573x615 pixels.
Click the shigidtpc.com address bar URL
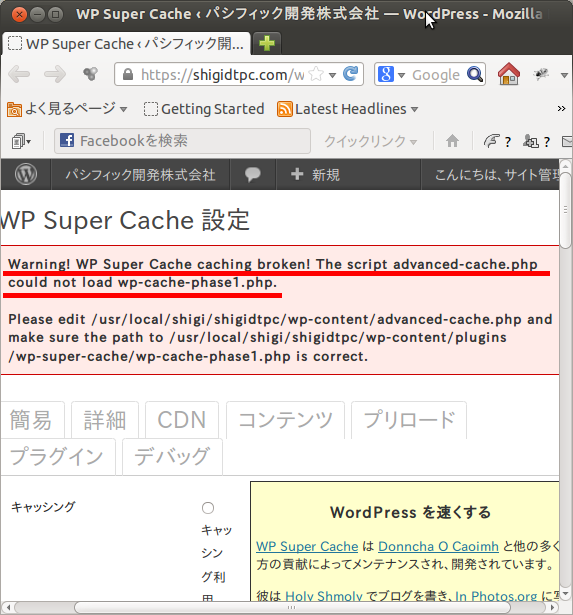pyautogui.click(x=222, y=75)
